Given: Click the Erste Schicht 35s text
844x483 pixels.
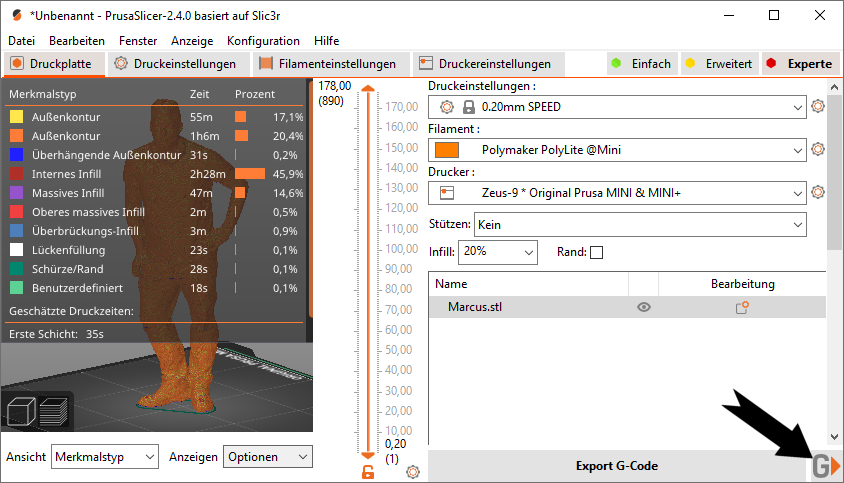Looking at the screenshot, I should (x=57, y=334).
